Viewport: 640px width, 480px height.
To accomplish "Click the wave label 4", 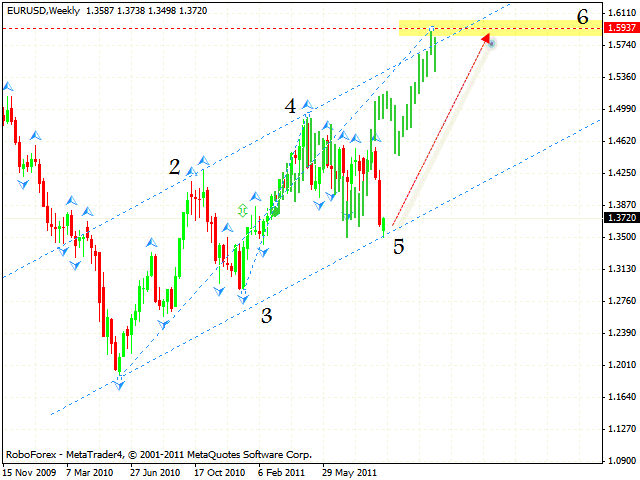I will (289, 106).
